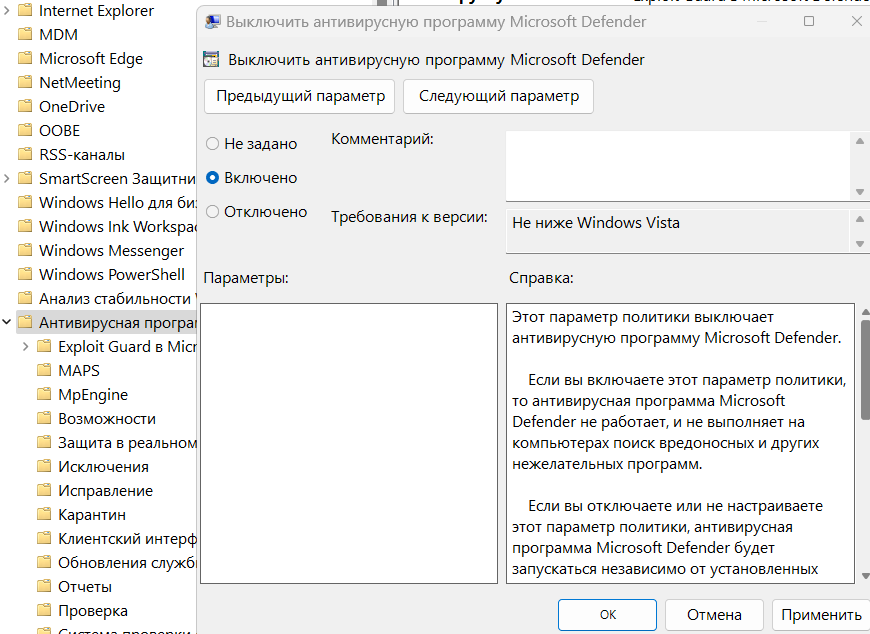This screenshot has width=870, height=634.
Task: Click the Windows PowerShell folder icon
Action: tap(25, 275)
